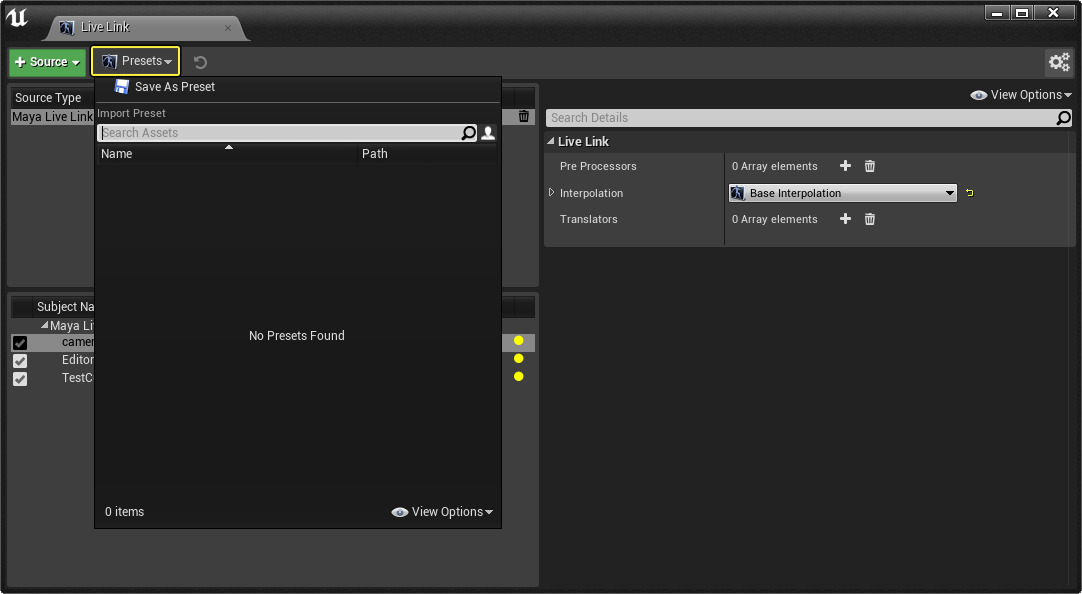The width and height of the screenshot is (1082, 594).
Task: Click the eye icon in the popup View Options
Action: point(399,512)
